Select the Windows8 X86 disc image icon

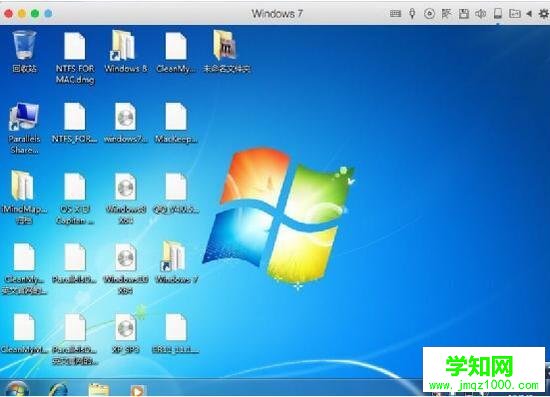[126, 198]
